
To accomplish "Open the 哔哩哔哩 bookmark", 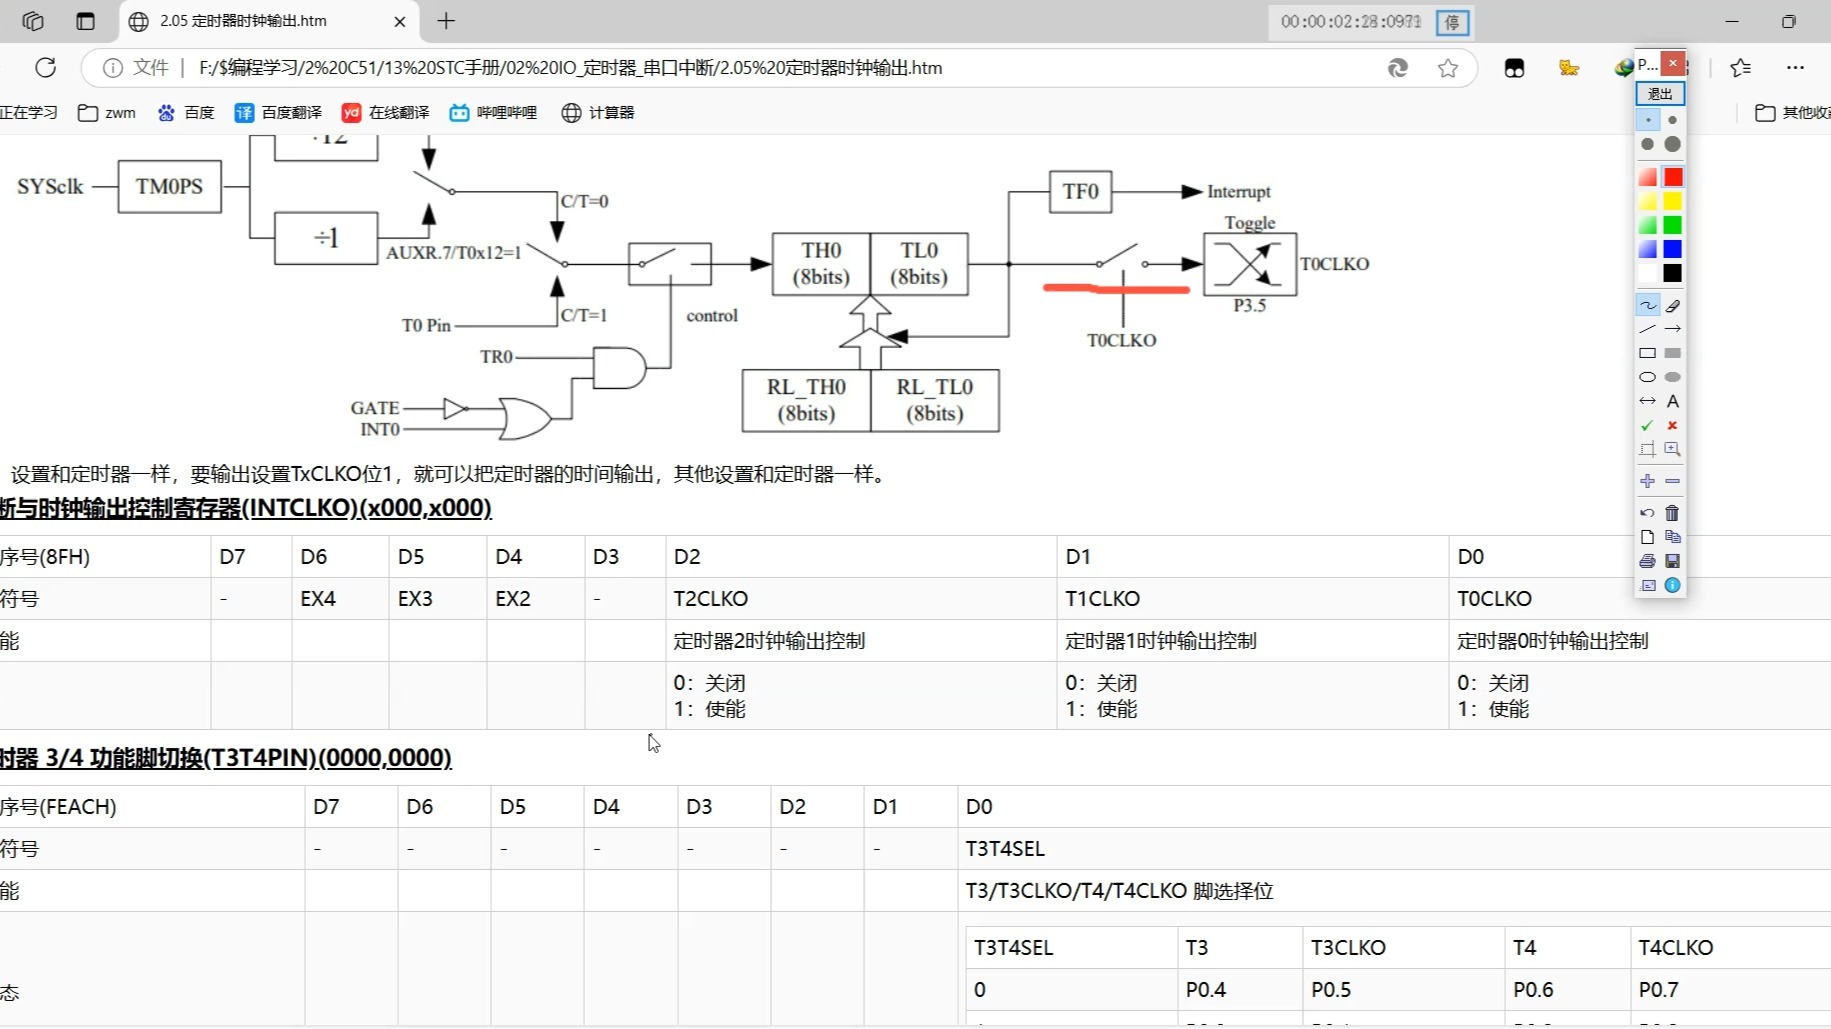I will coord(493,113).
